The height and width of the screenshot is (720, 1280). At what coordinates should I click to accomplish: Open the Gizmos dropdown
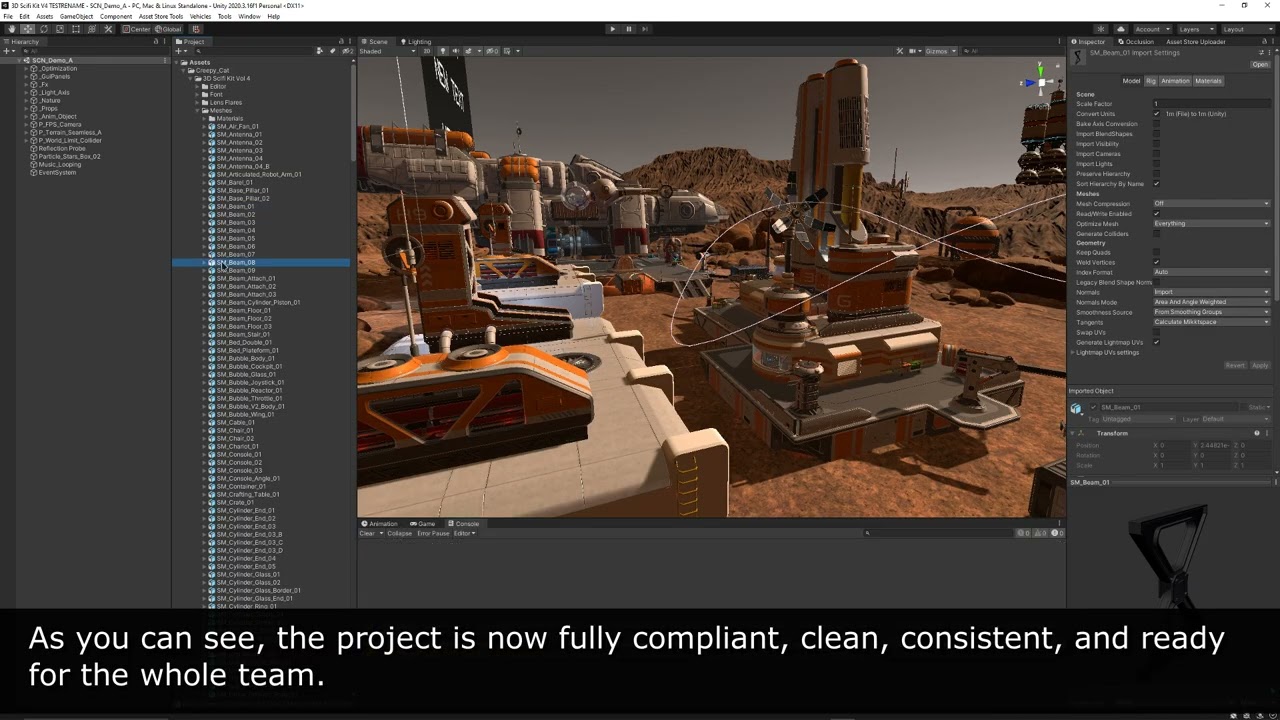click(940, 51)
